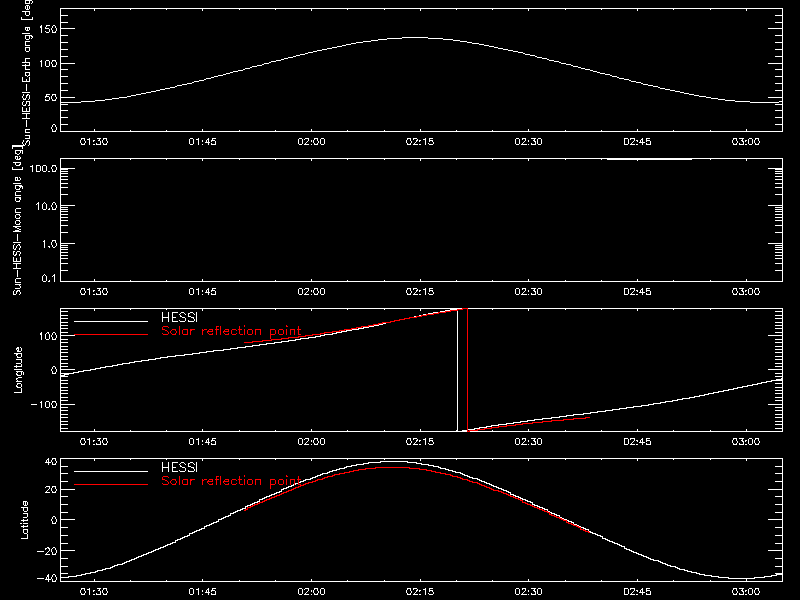Click the HESSI legend text in Latitude plot
Image resolution: width=800 pixels, height=600 pixels.
point(179,467)
